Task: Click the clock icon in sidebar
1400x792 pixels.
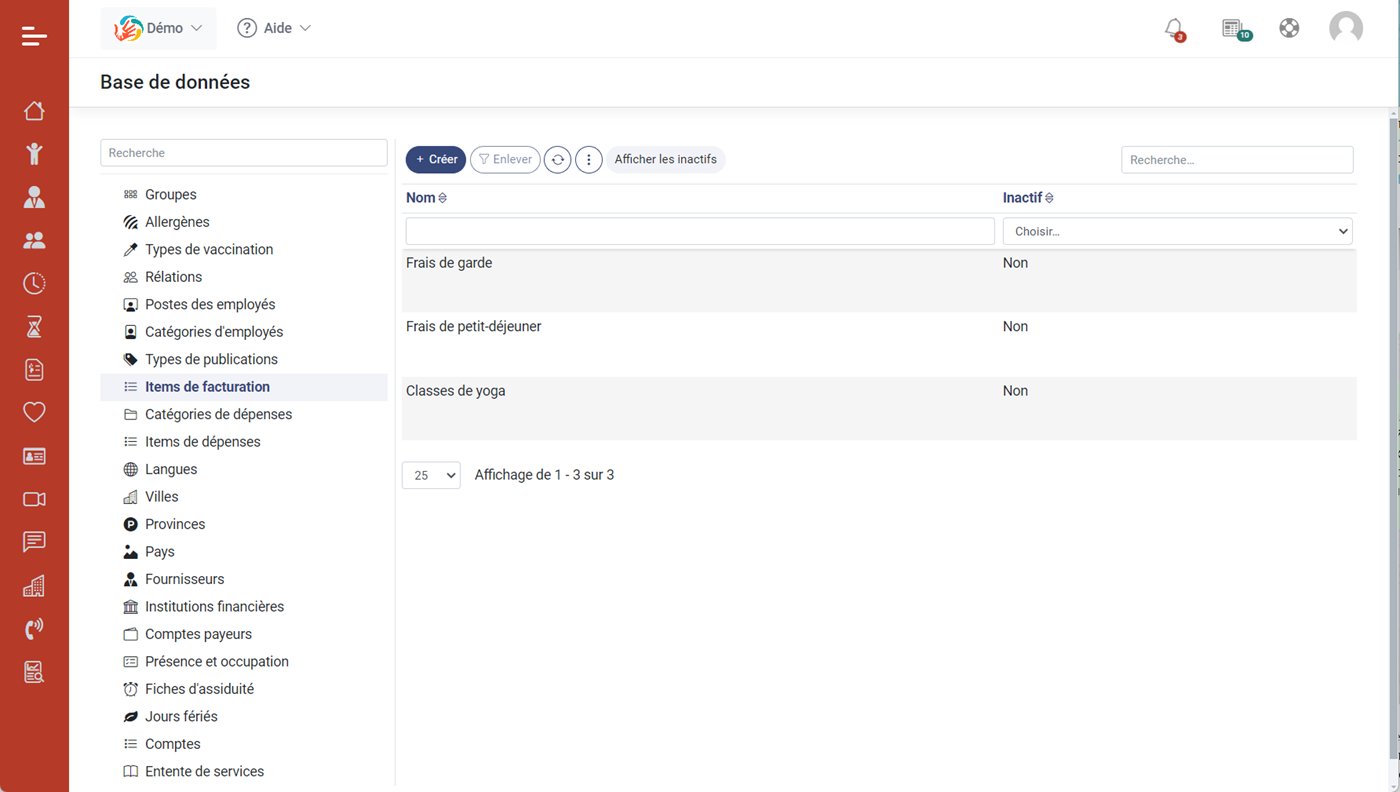Action: click(34, 284)
